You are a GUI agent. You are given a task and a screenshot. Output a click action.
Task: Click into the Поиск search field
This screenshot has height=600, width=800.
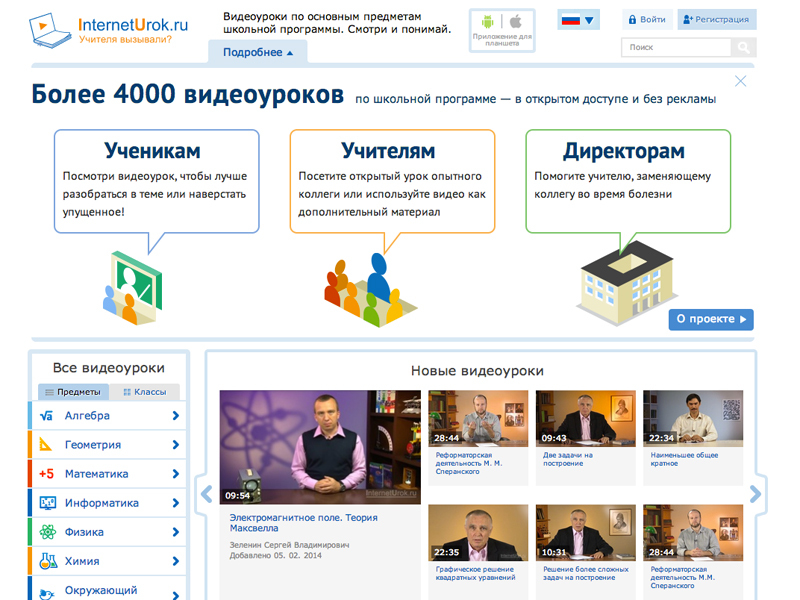676,47
